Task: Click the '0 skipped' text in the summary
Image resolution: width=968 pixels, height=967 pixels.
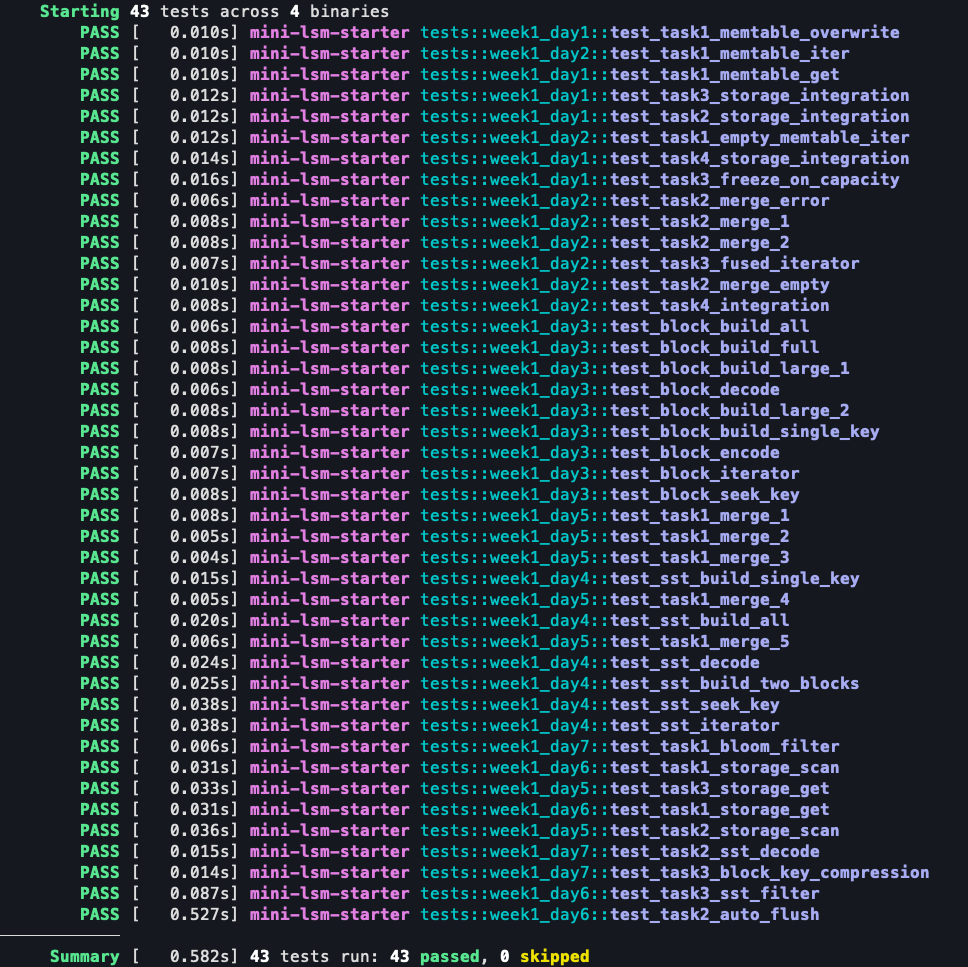Action: click(544, 957)
